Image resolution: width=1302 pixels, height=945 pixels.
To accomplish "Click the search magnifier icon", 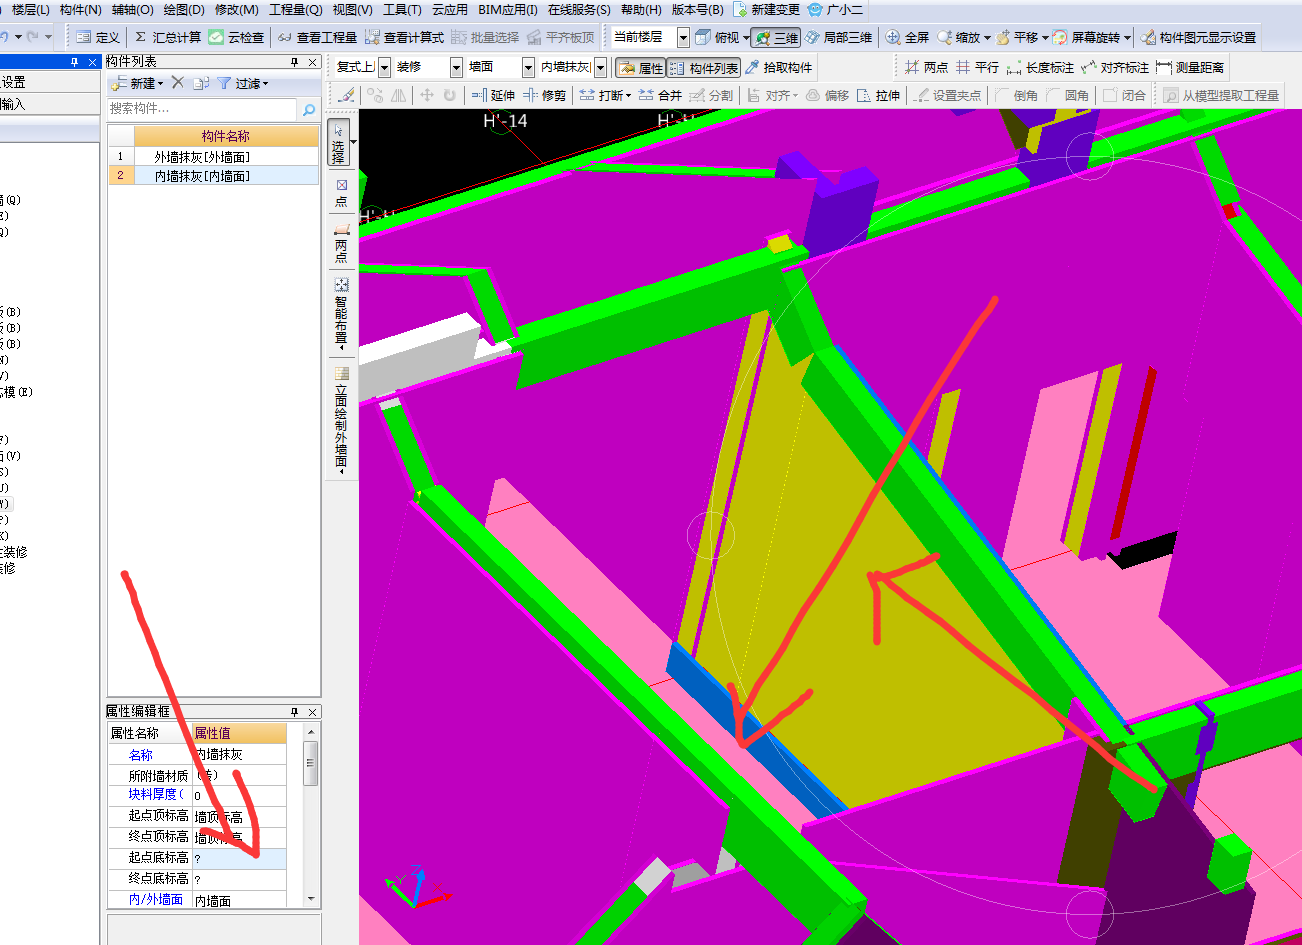I will [309, 109].
